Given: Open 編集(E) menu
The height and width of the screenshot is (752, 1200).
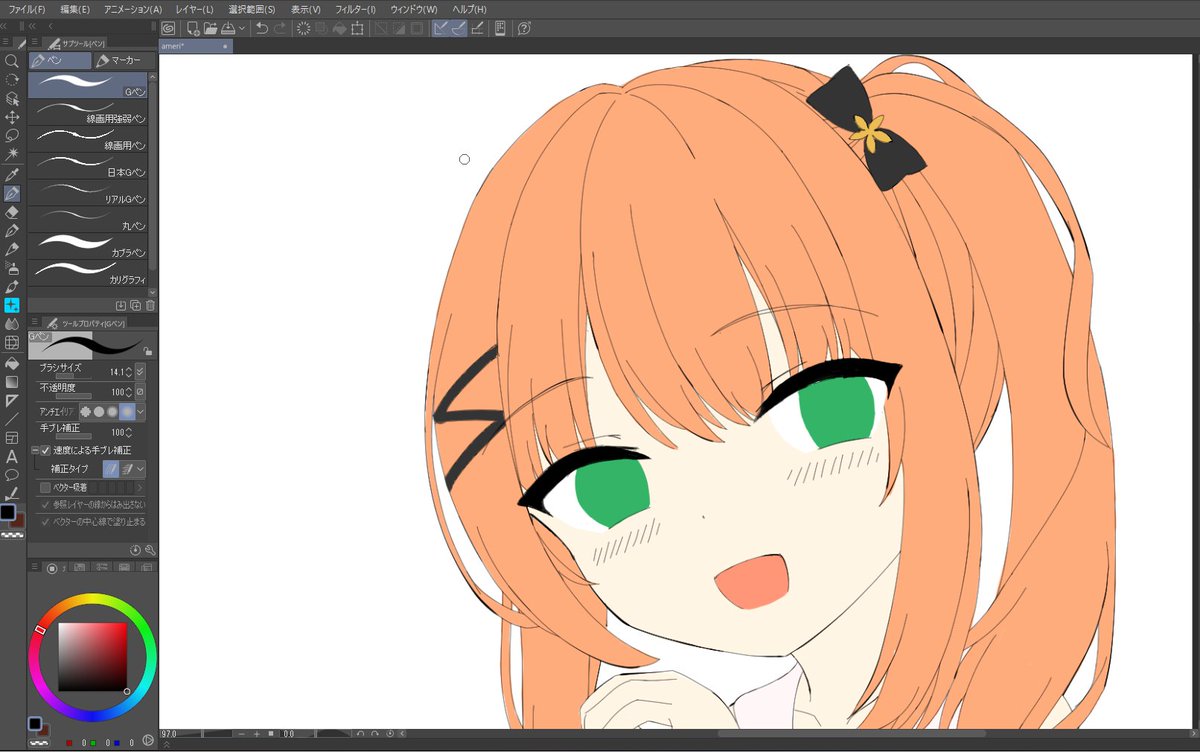Looking at the screenshot, I should pyautogui.click(x=75, y=8).
